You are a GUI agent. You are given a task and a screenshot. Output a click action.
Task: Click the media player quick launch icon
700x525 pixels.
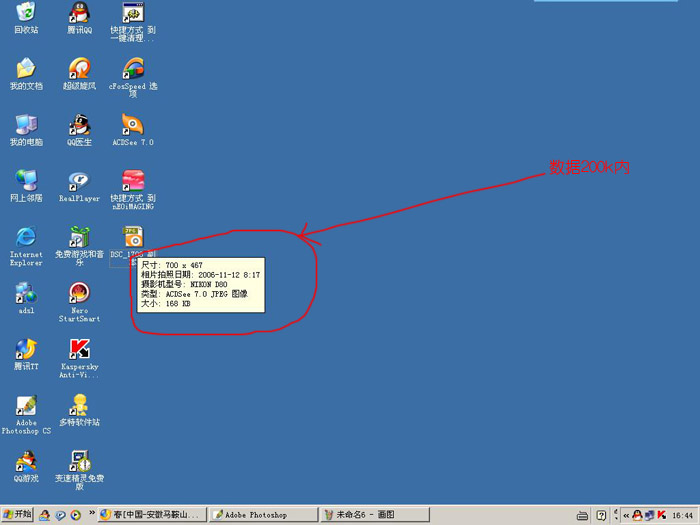pyautogui.click(x=76, y=515)
